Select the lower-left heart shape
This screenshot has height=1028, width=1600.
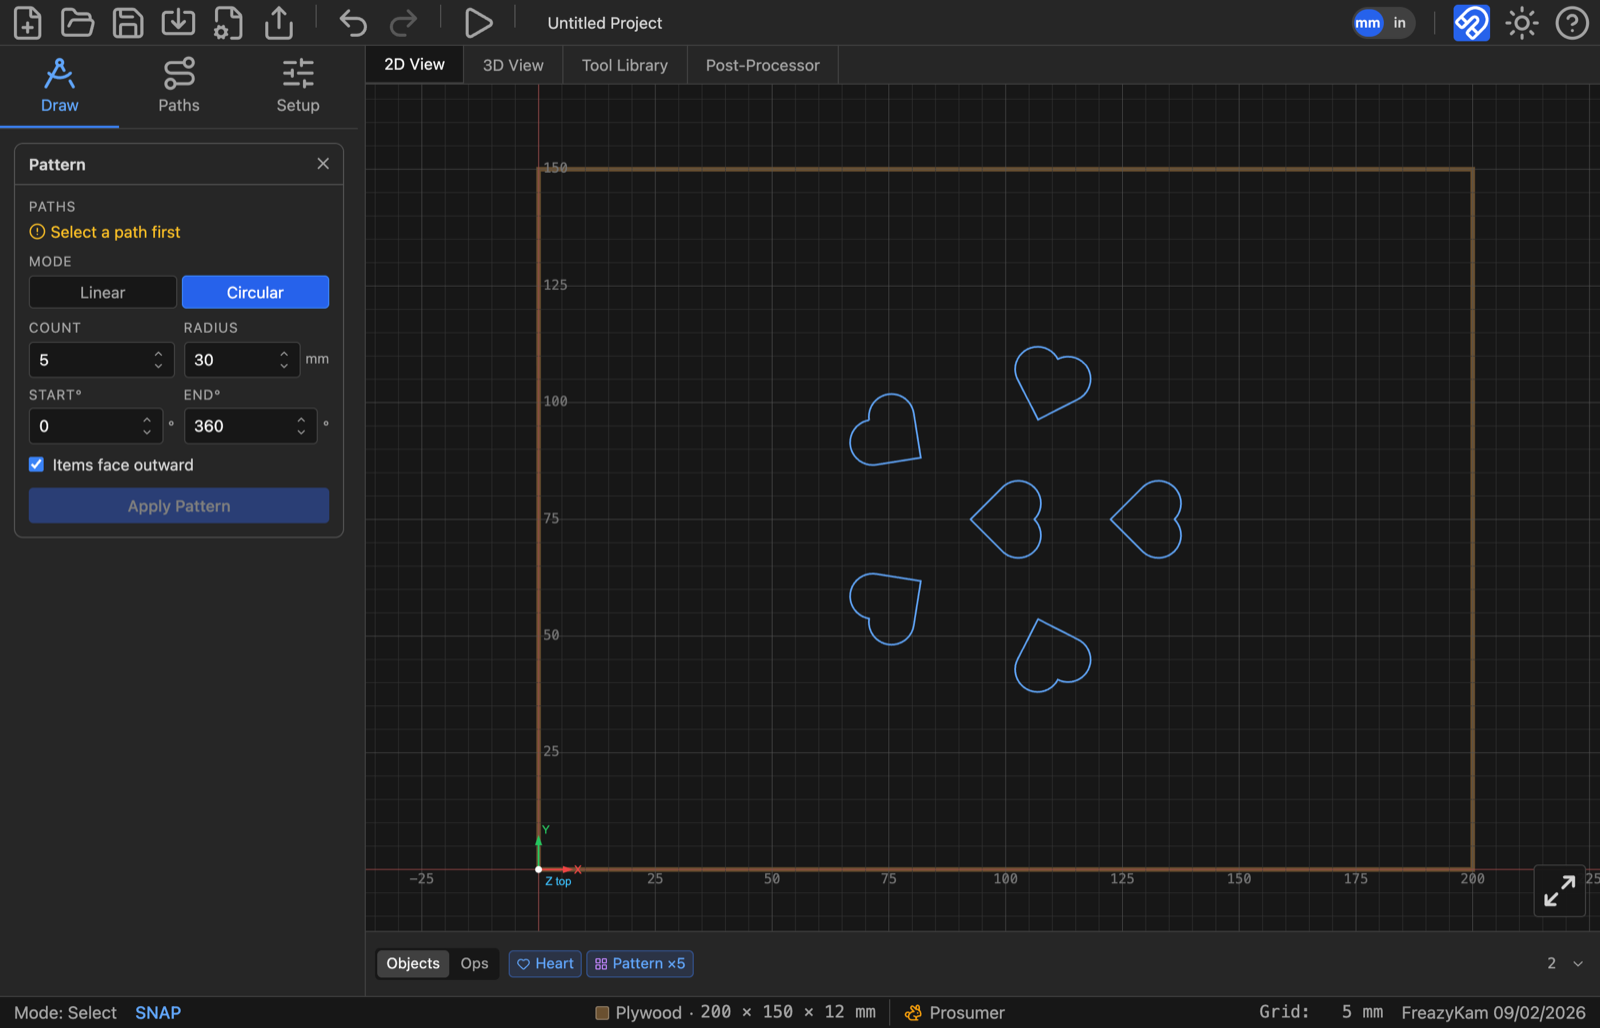coord(885,609)
